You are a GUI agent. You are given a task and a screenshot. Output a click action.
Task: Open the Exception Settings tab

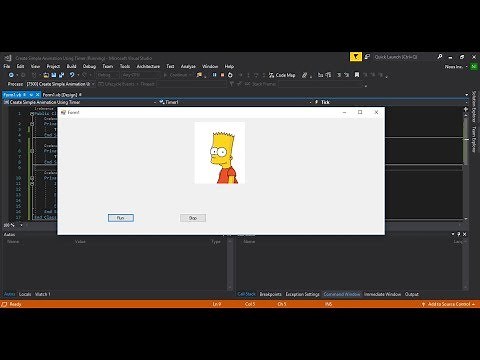(x=302, y=294)
